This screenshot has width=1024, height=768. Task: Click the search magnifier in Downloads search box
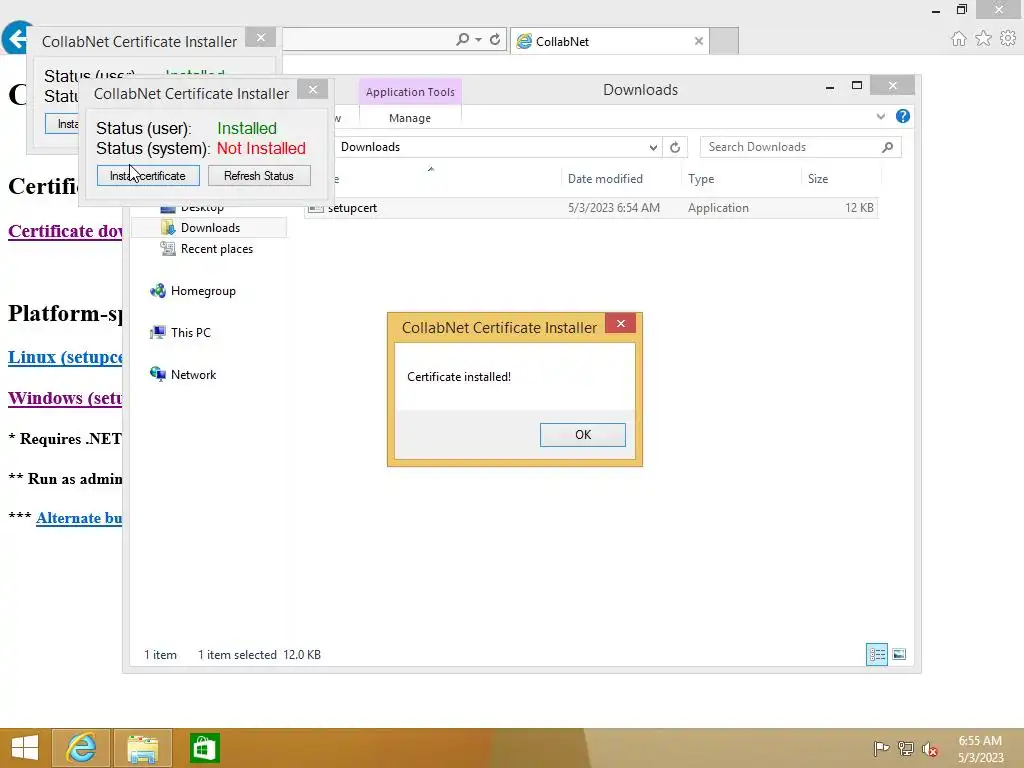[x=887, y=148]
